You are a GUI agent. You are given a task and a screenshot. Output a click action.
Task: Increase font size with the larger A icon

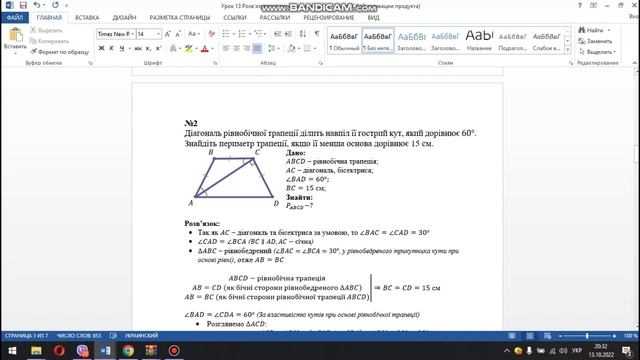point(167,34)
